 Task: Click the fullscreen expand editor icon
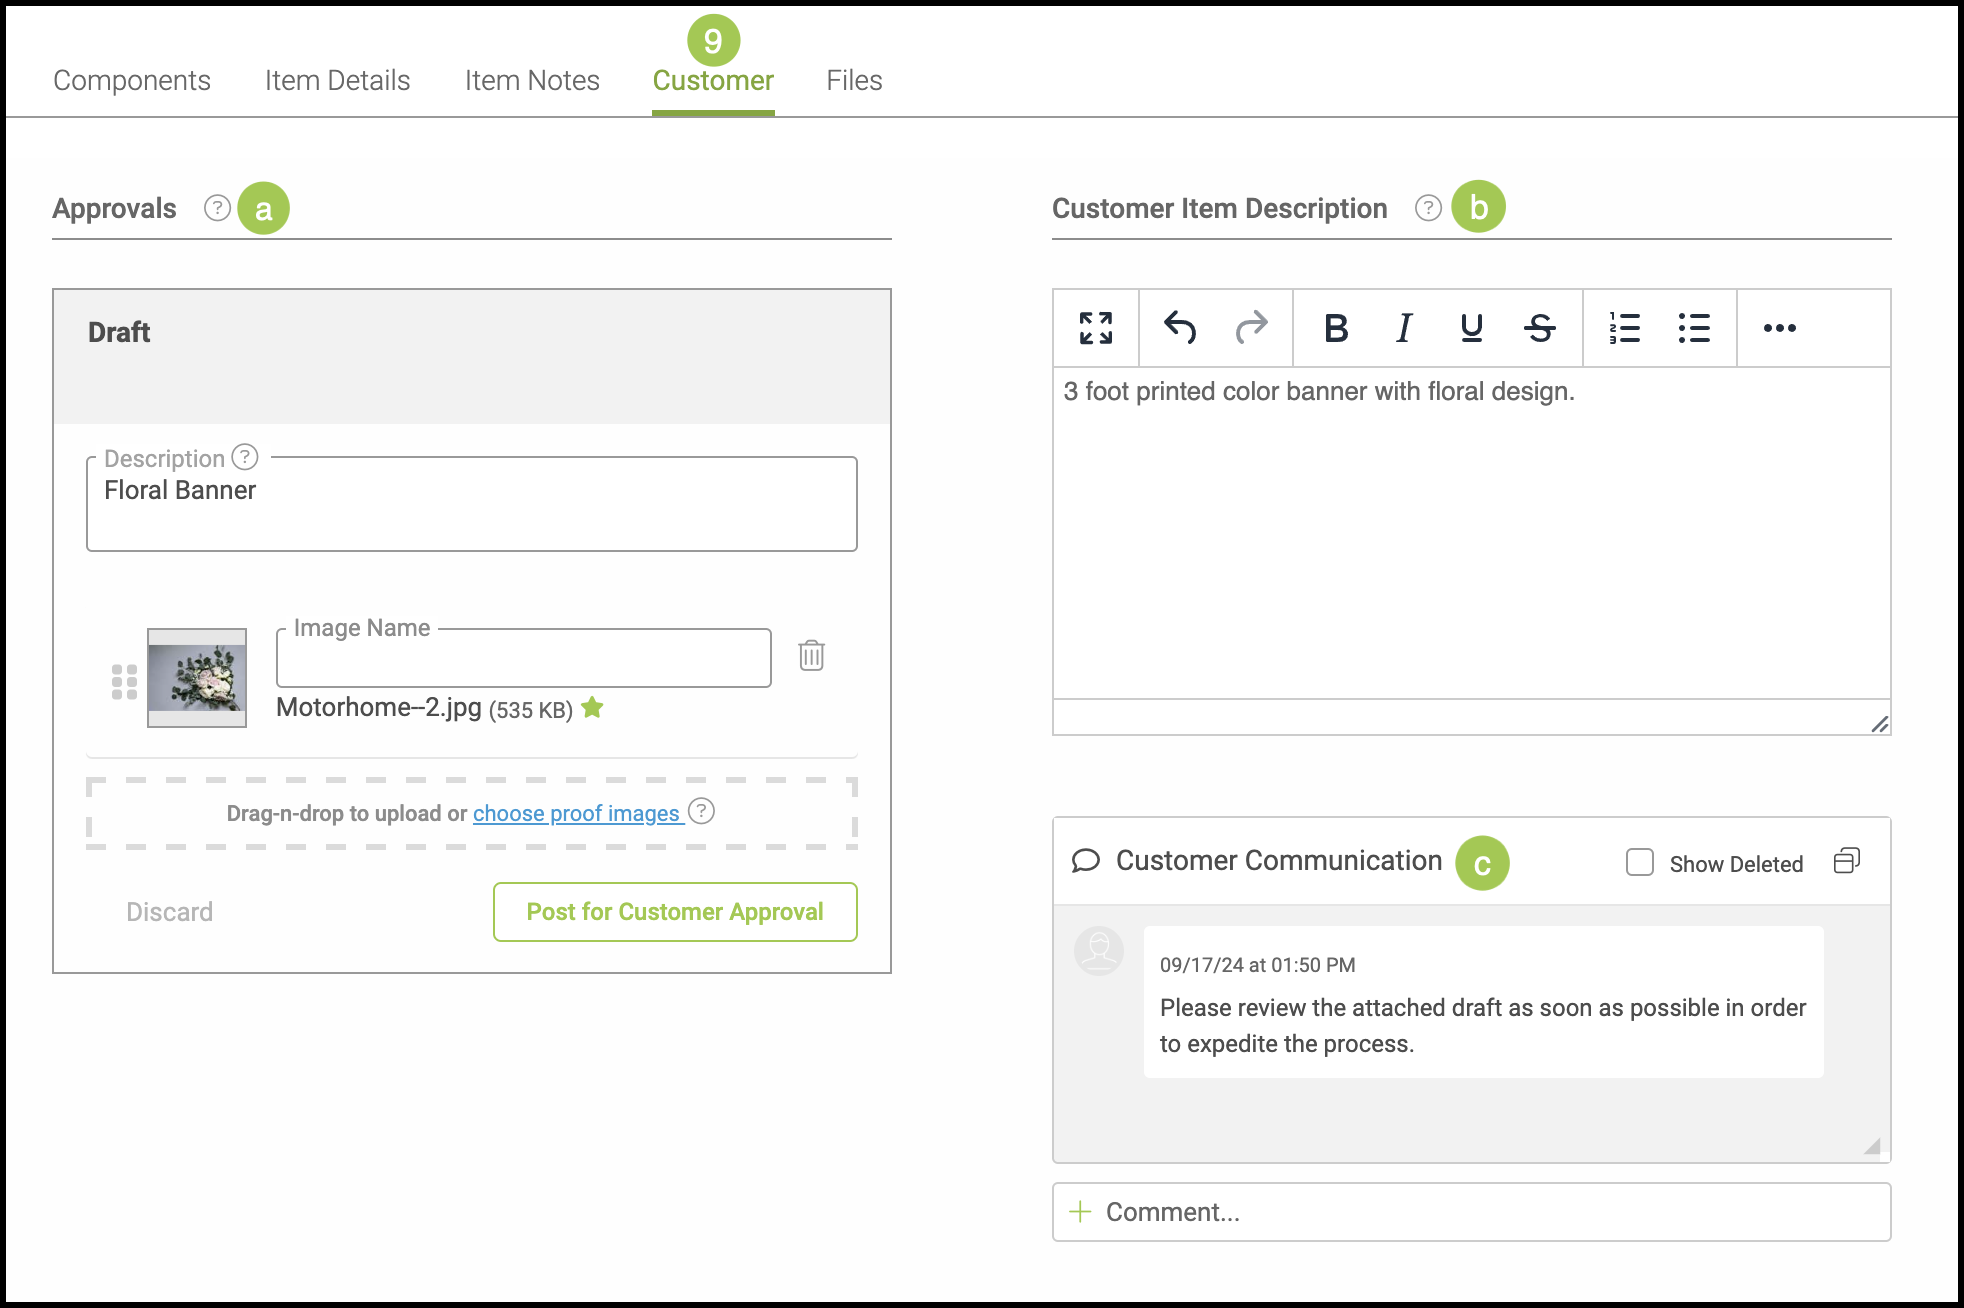1096,328
